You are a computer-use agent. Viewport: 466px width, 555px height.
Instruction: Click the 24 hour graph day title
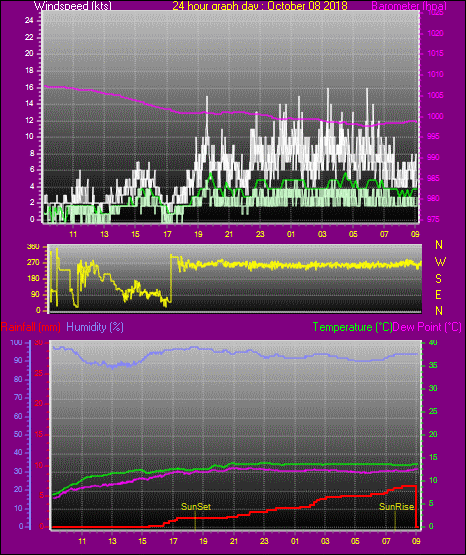[260, 6]
